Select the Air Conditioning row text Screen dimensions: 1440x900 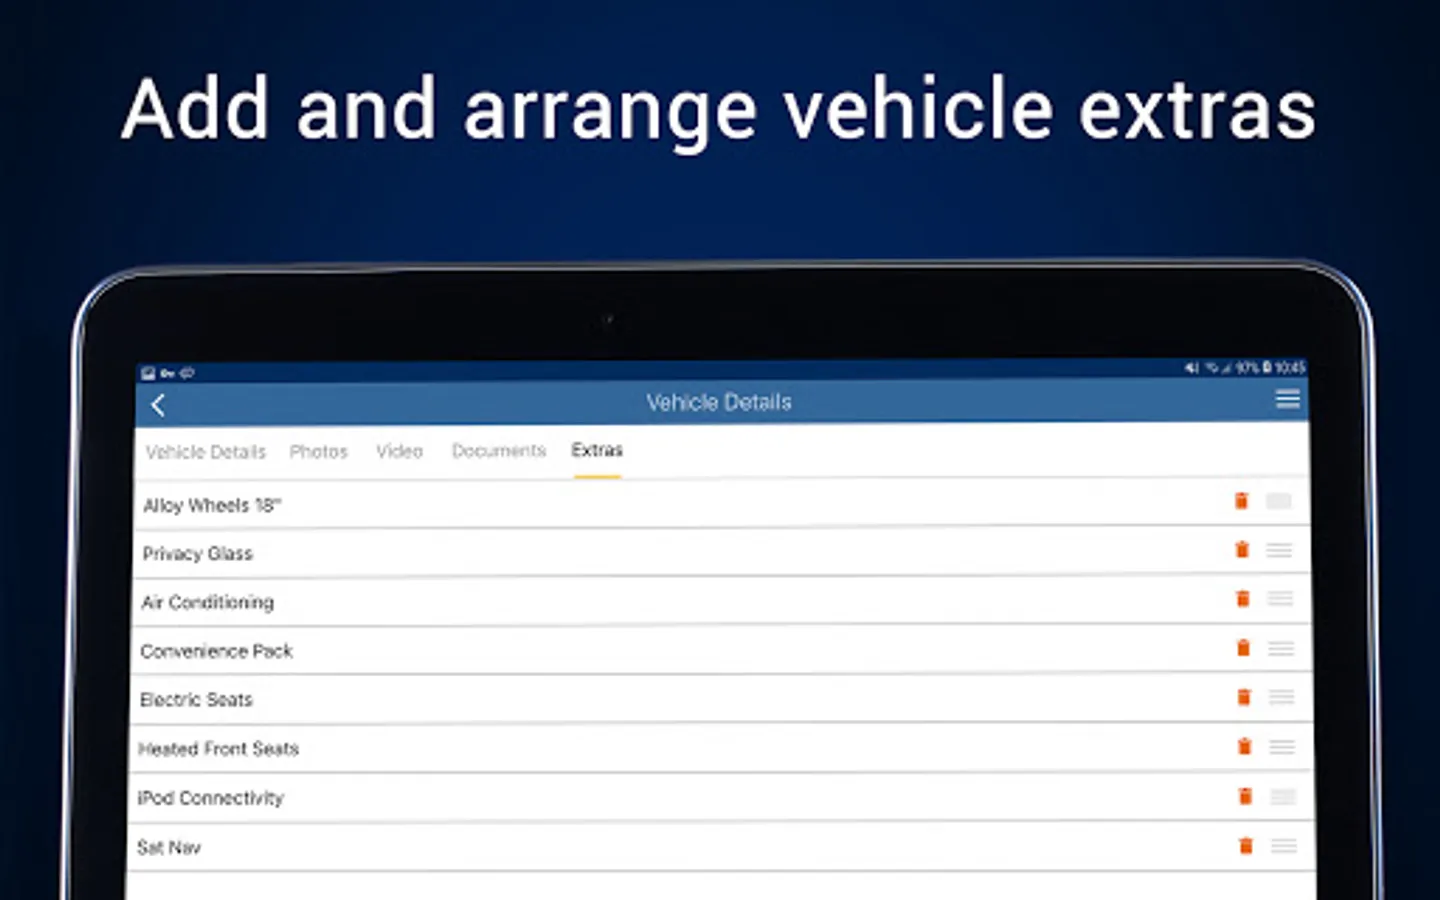pos(207,602)
